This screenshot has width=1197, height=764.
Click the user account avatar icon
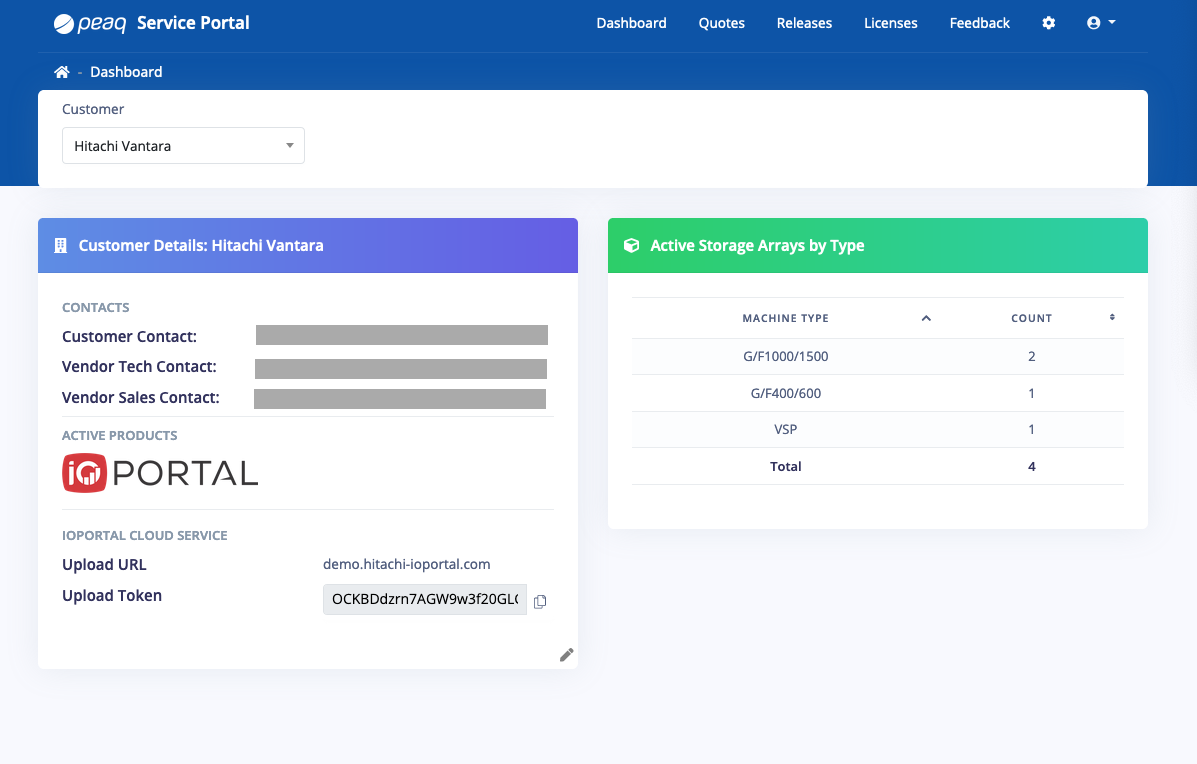[x=1094, y=22]
